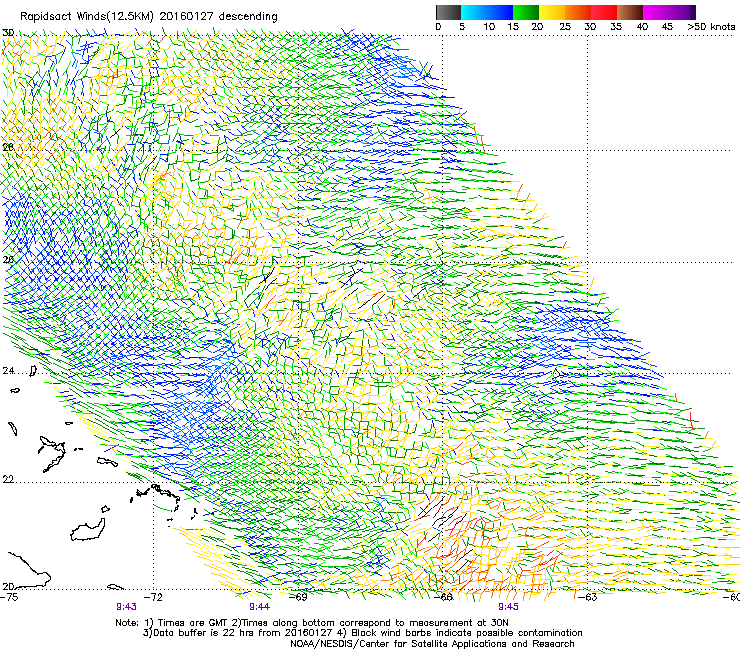Click the orange 25-30 knots color segment
This screenshot has width=740, height=650.
(x=578, y=12)
